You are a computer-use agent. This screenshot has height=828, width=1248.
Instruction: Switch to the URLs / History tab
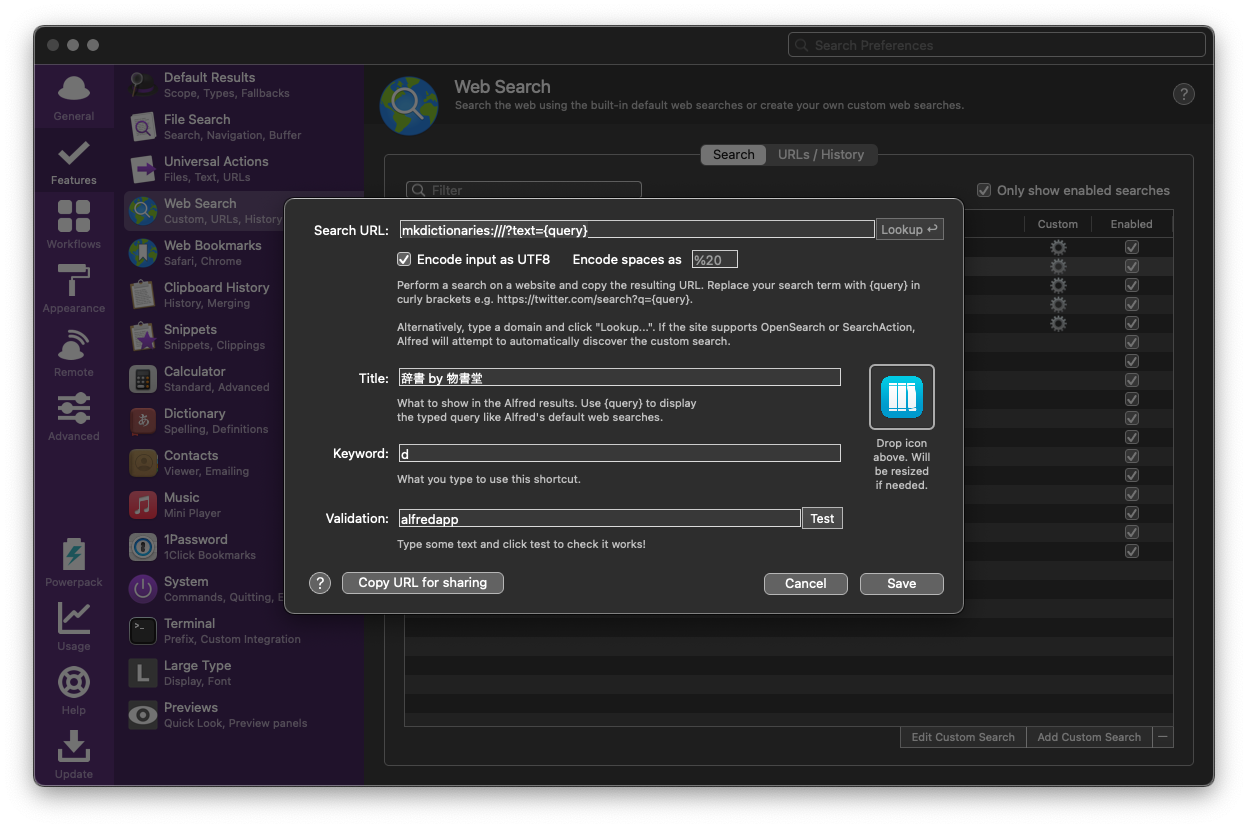[x=821, y=154]
